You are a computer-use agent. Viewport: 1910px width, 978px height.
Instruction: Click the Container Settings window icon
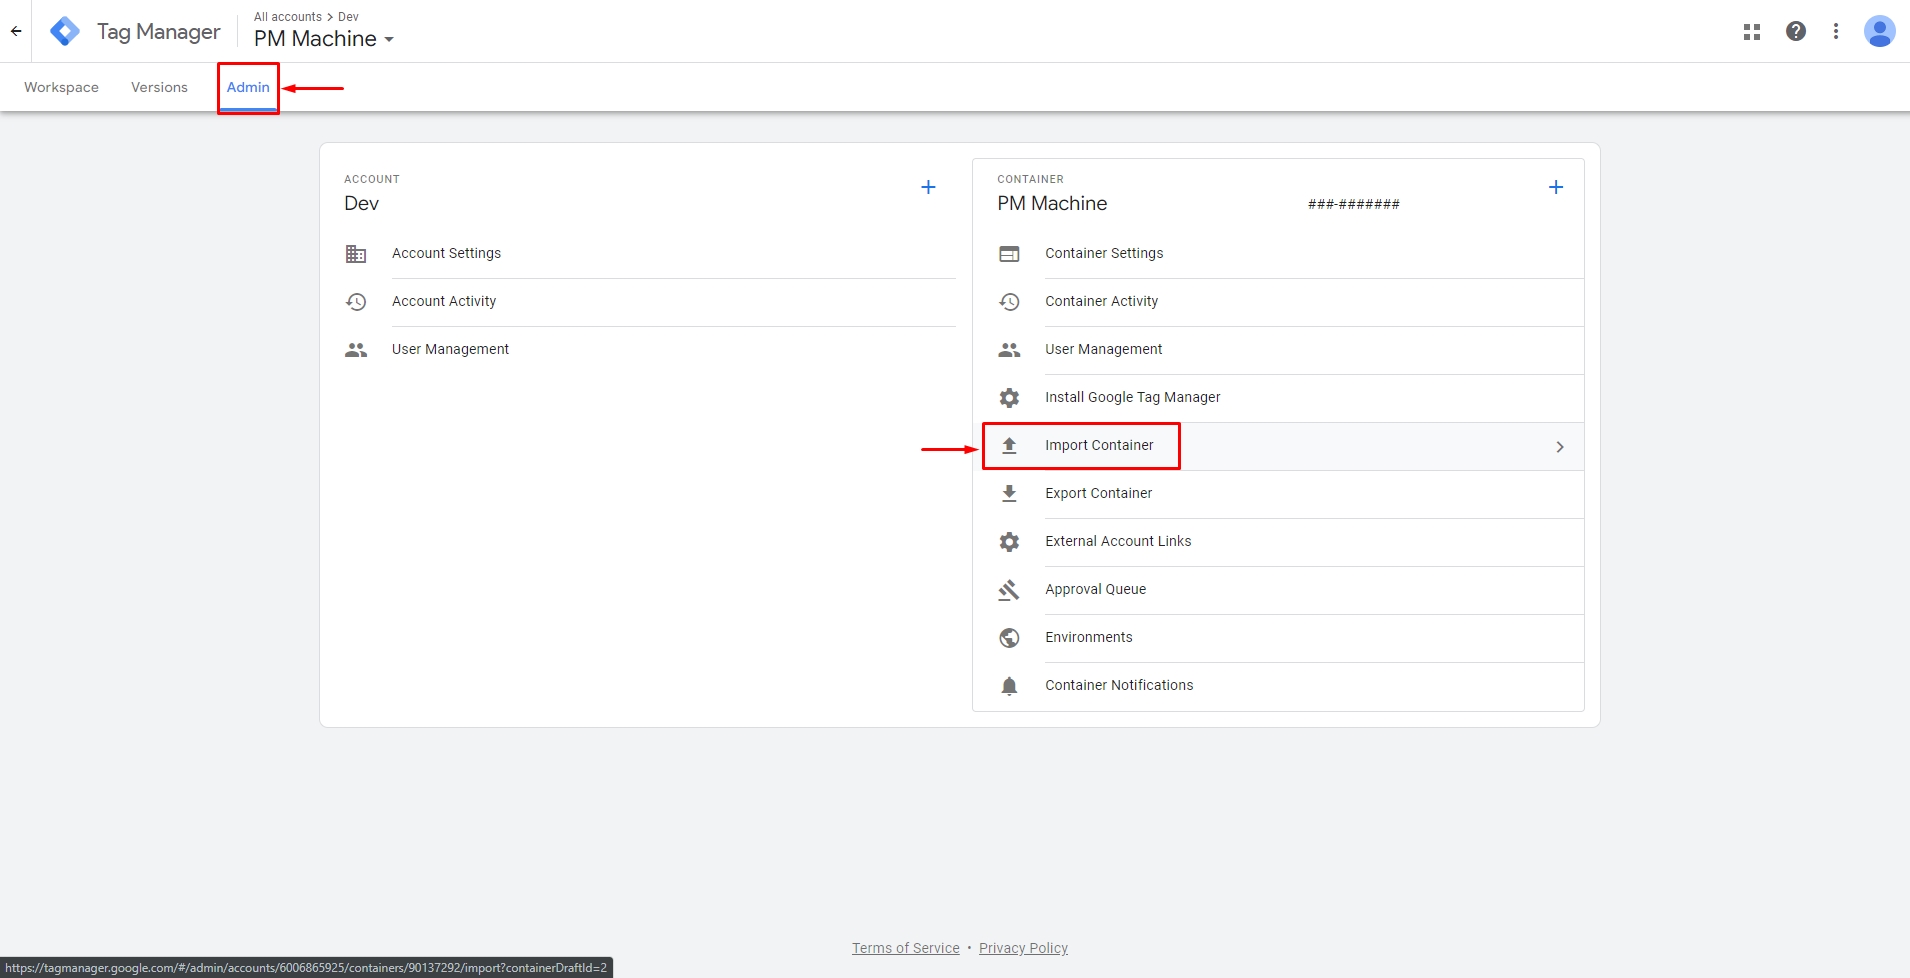(1010, 254)
